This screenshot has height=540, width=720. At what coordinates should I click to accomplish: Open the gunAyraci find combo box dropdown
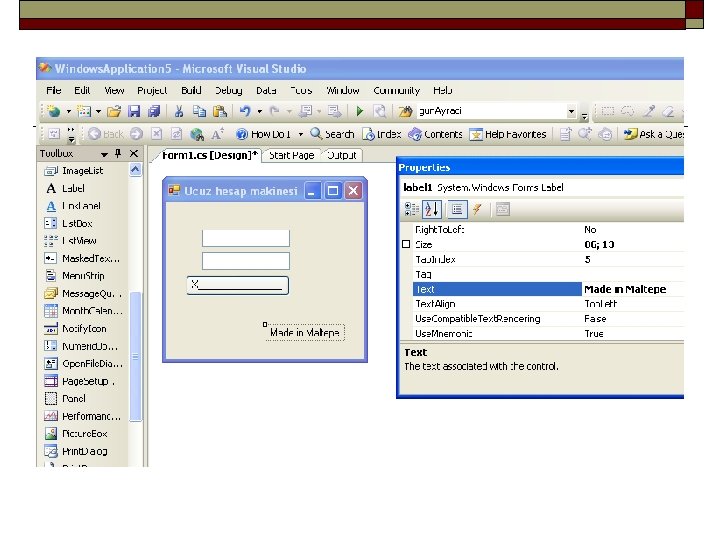[x=571, y=111]
